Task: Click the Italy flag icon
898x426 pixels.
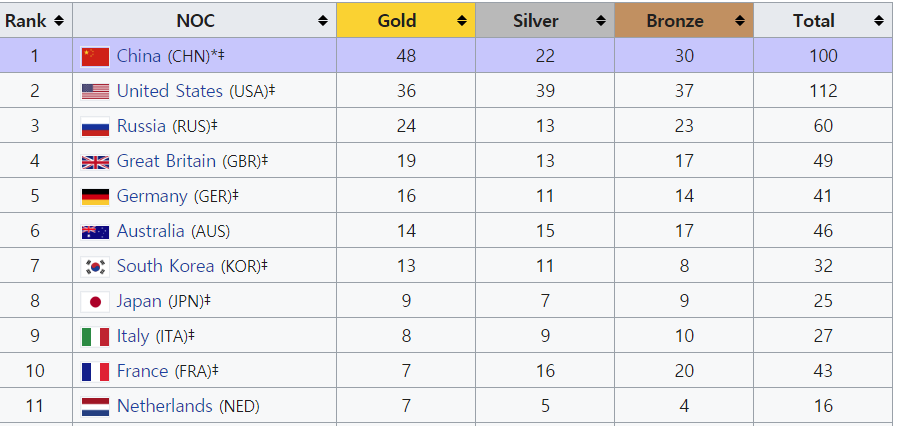Action: point(95,336)
